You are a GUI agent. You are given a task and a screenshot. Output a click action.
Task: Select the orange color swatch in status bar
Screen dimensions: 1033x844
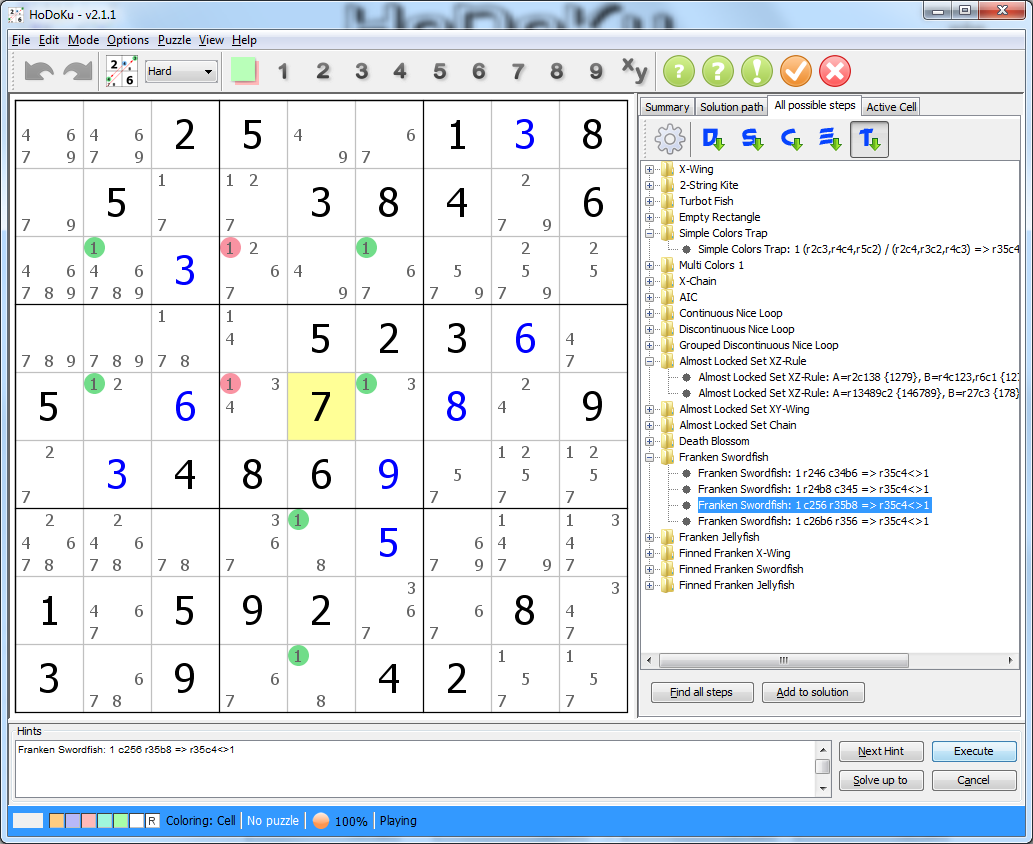coord(57,821)
